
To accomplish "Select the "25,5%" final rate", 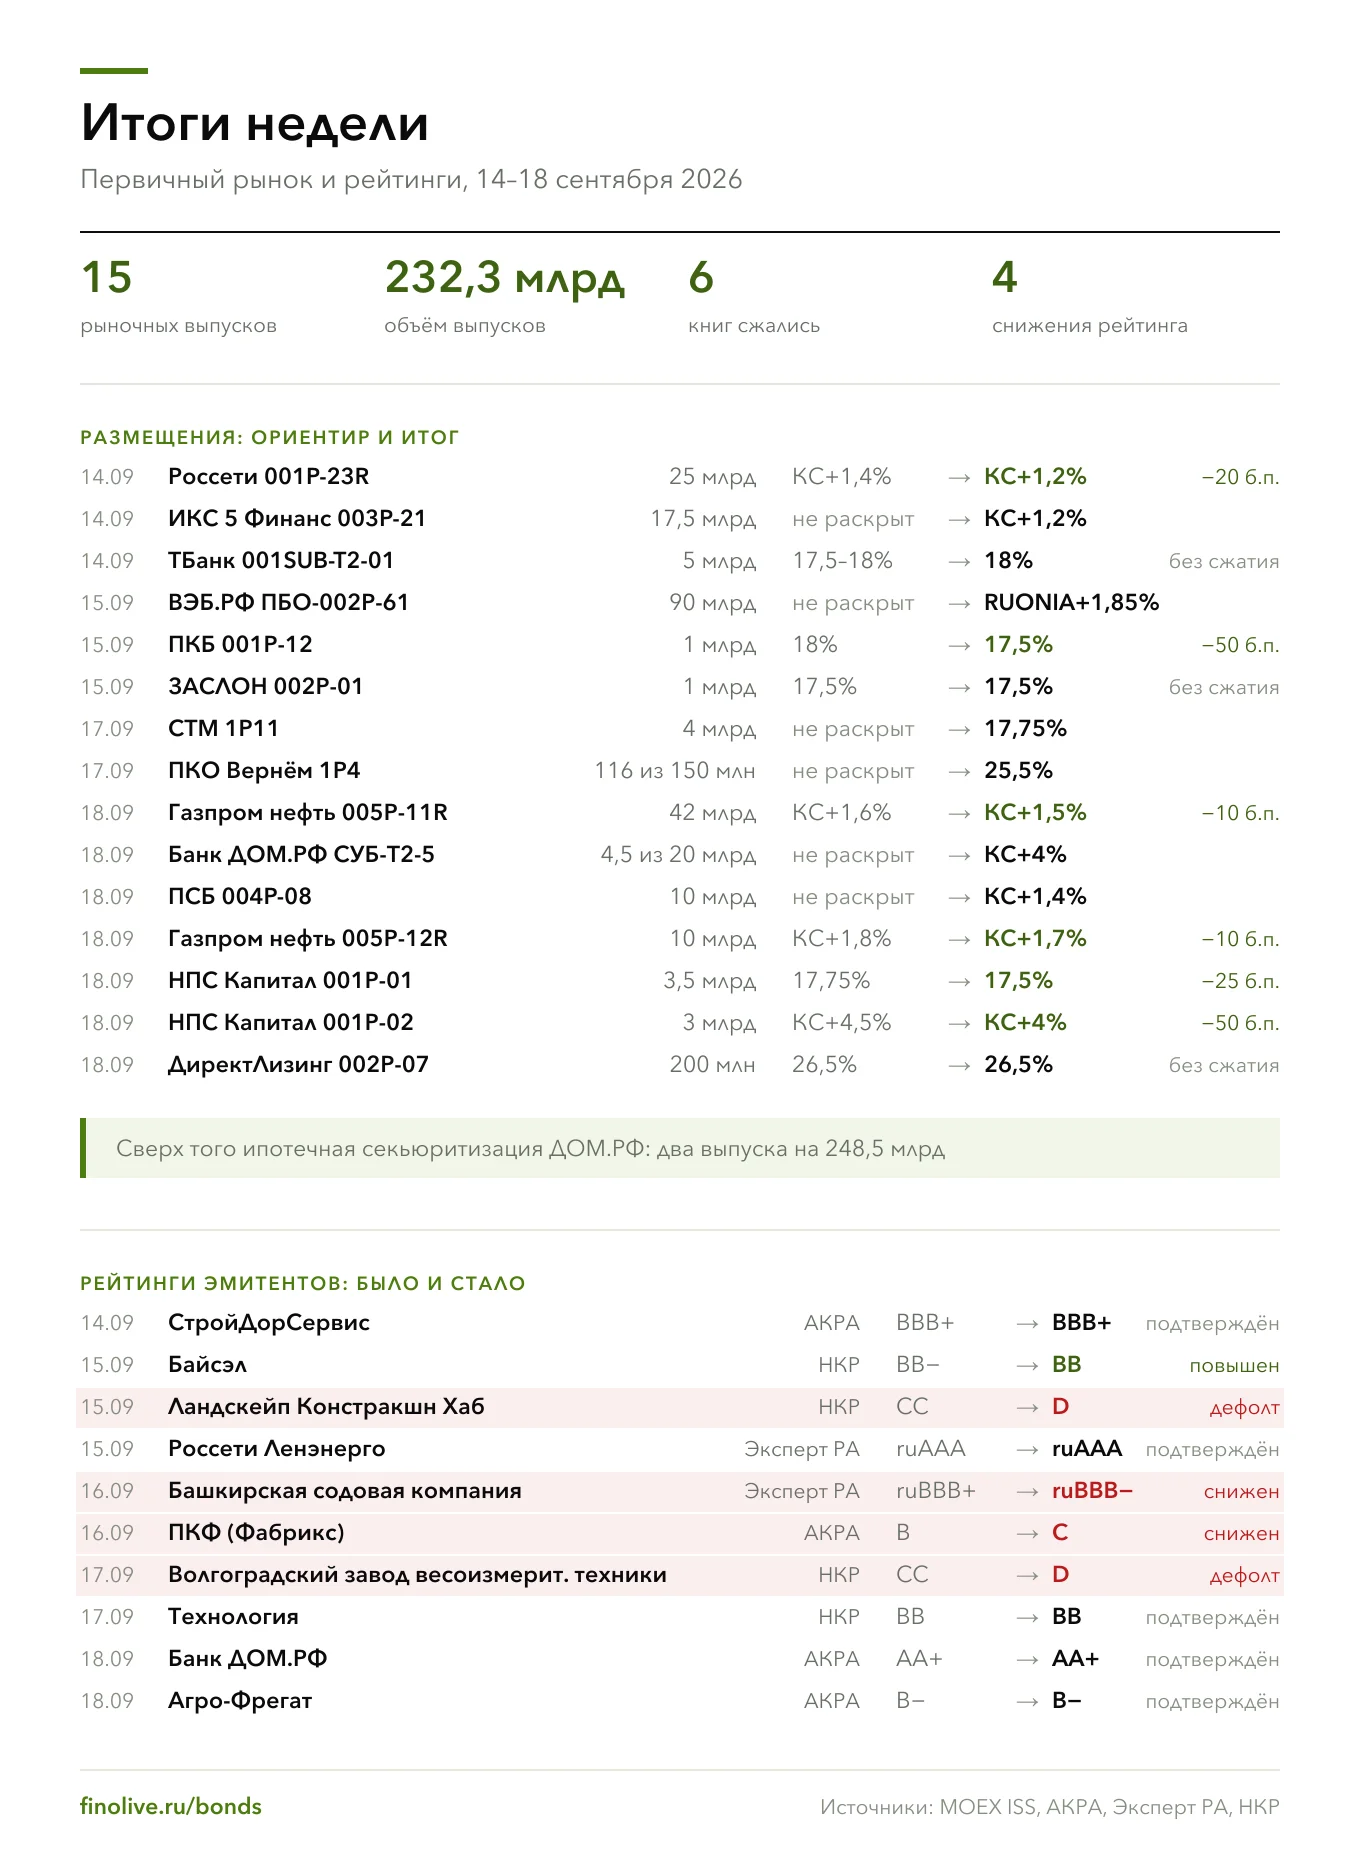I will pos(1019,771).
